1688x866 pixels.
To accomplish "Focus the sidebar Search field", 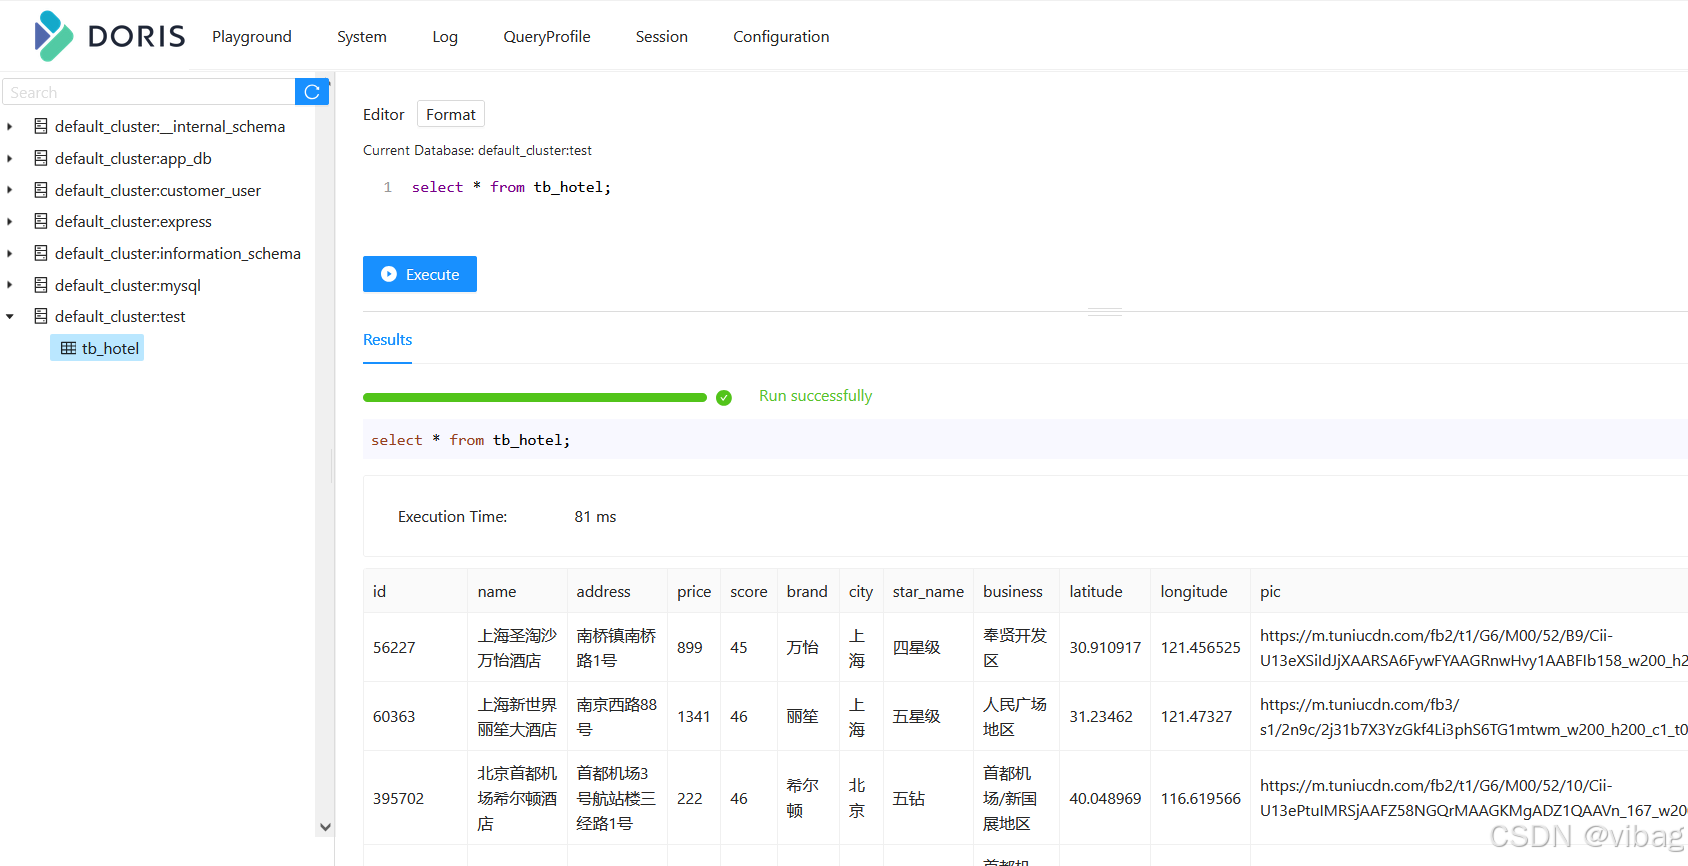I will pyautogui.click(x=148, y=92).
